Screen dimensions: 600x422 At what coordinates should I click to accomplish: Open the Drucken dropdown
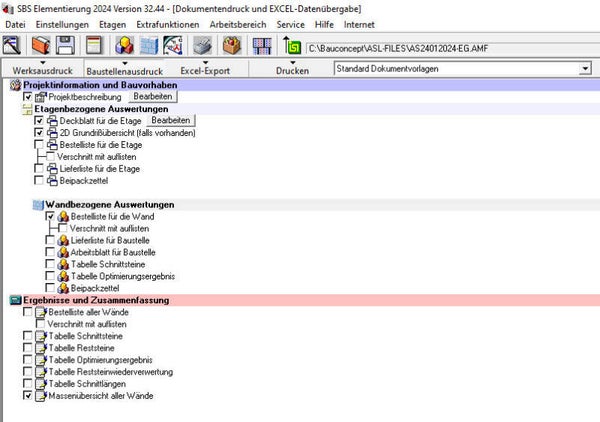point(292,68)
